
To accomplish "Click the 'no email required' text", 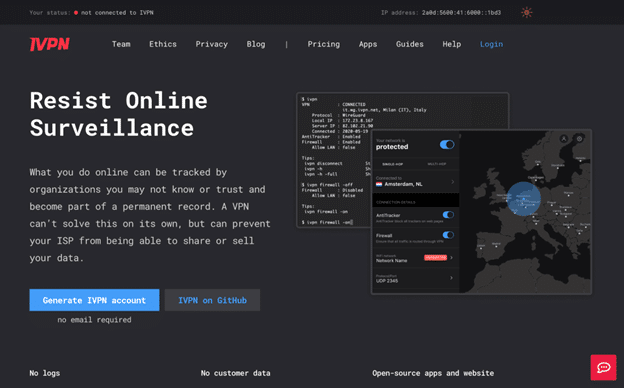I will pyautogui.click(x=94, y=320).
